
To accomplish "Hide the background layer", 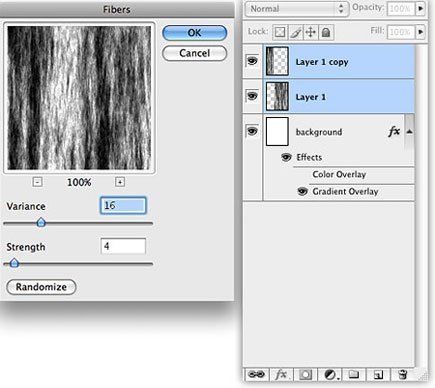I will point(252,131).
